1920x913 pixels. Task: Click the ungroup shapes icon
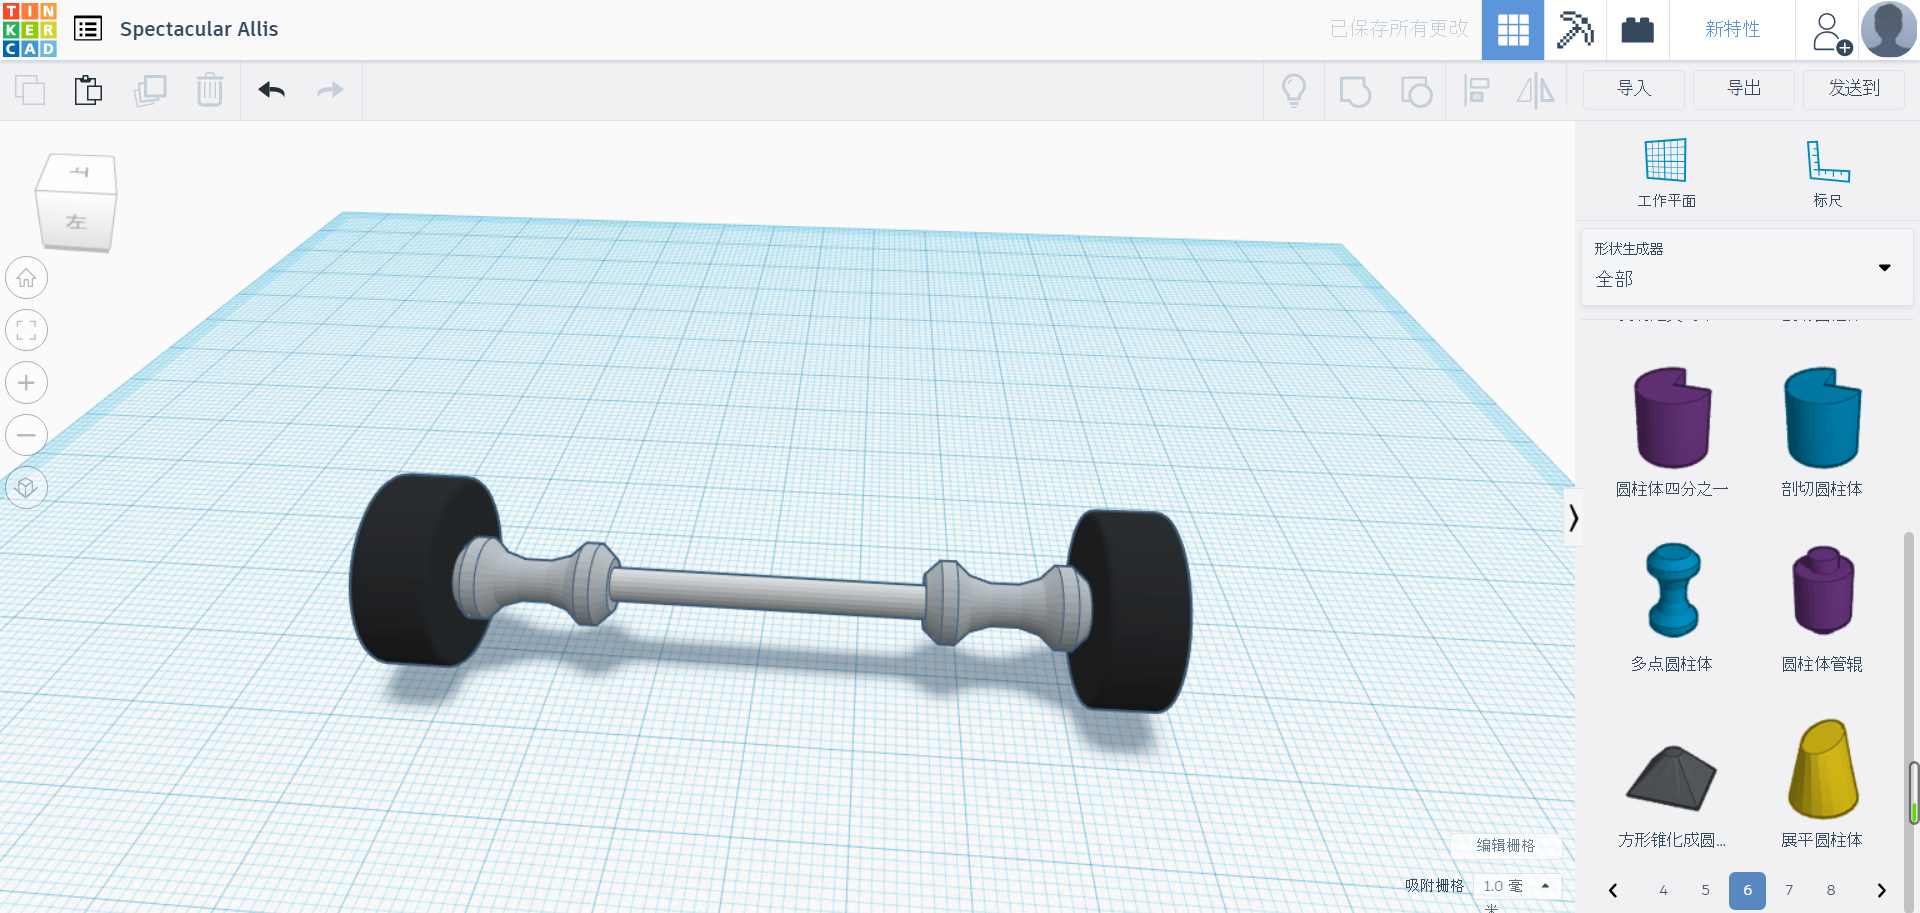(x=1416, y=91)
